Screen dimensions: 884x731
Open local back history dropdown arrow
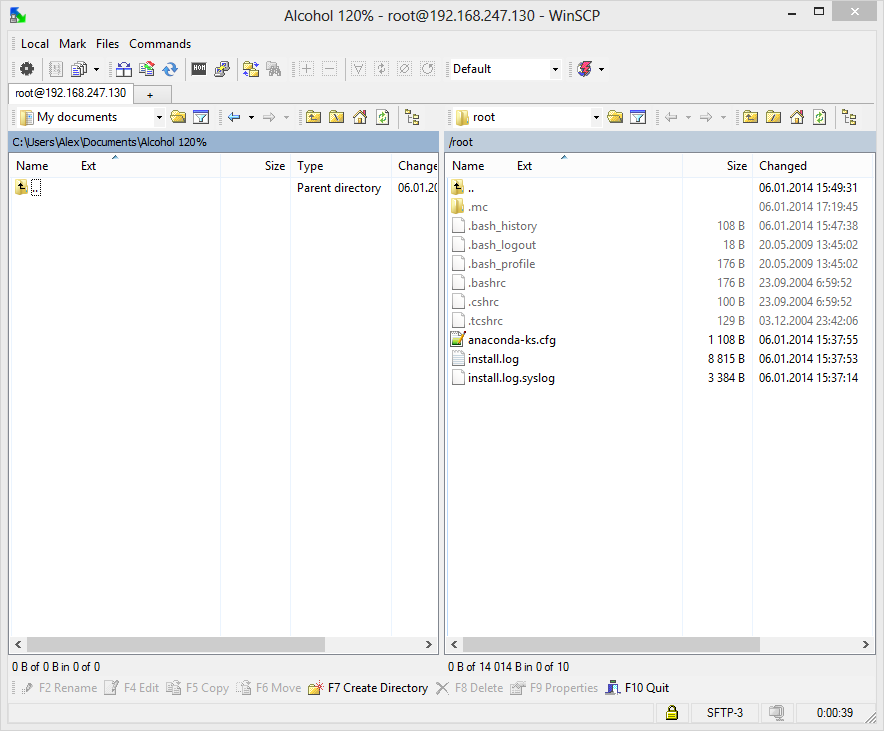251,117
